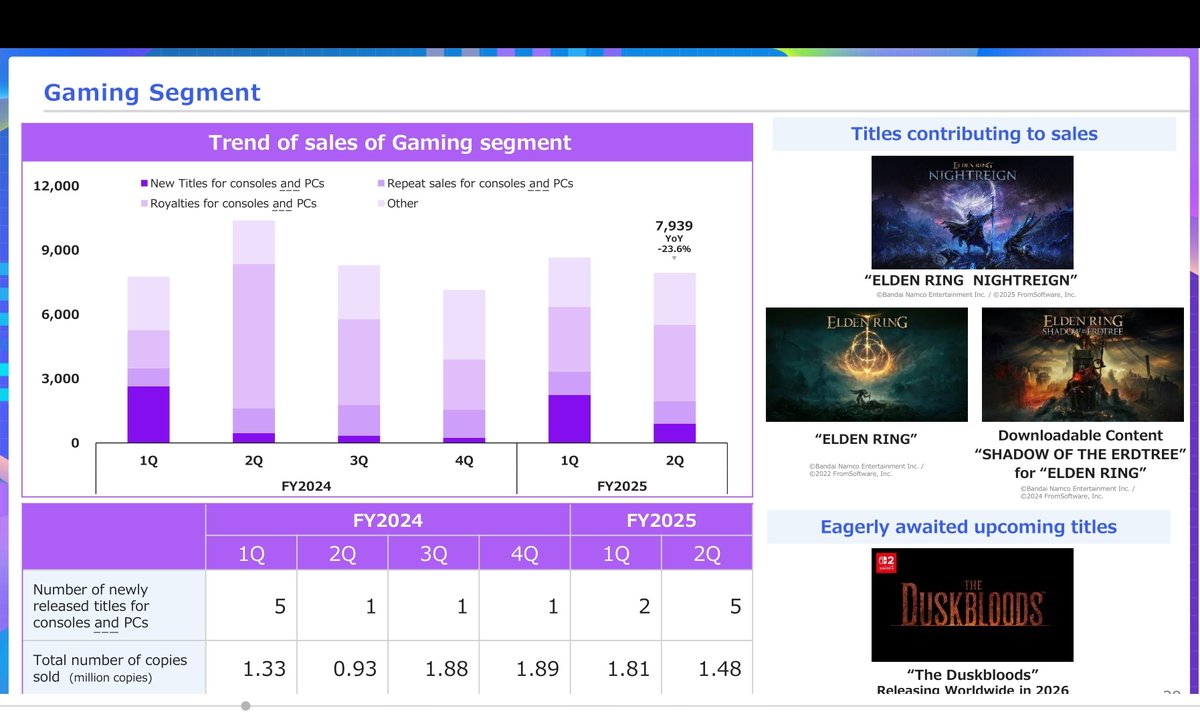The width and height of the screenshot is (1200, 722).
Task: Click the 'Total number of copies sold' row label
Action: [110, 668]
